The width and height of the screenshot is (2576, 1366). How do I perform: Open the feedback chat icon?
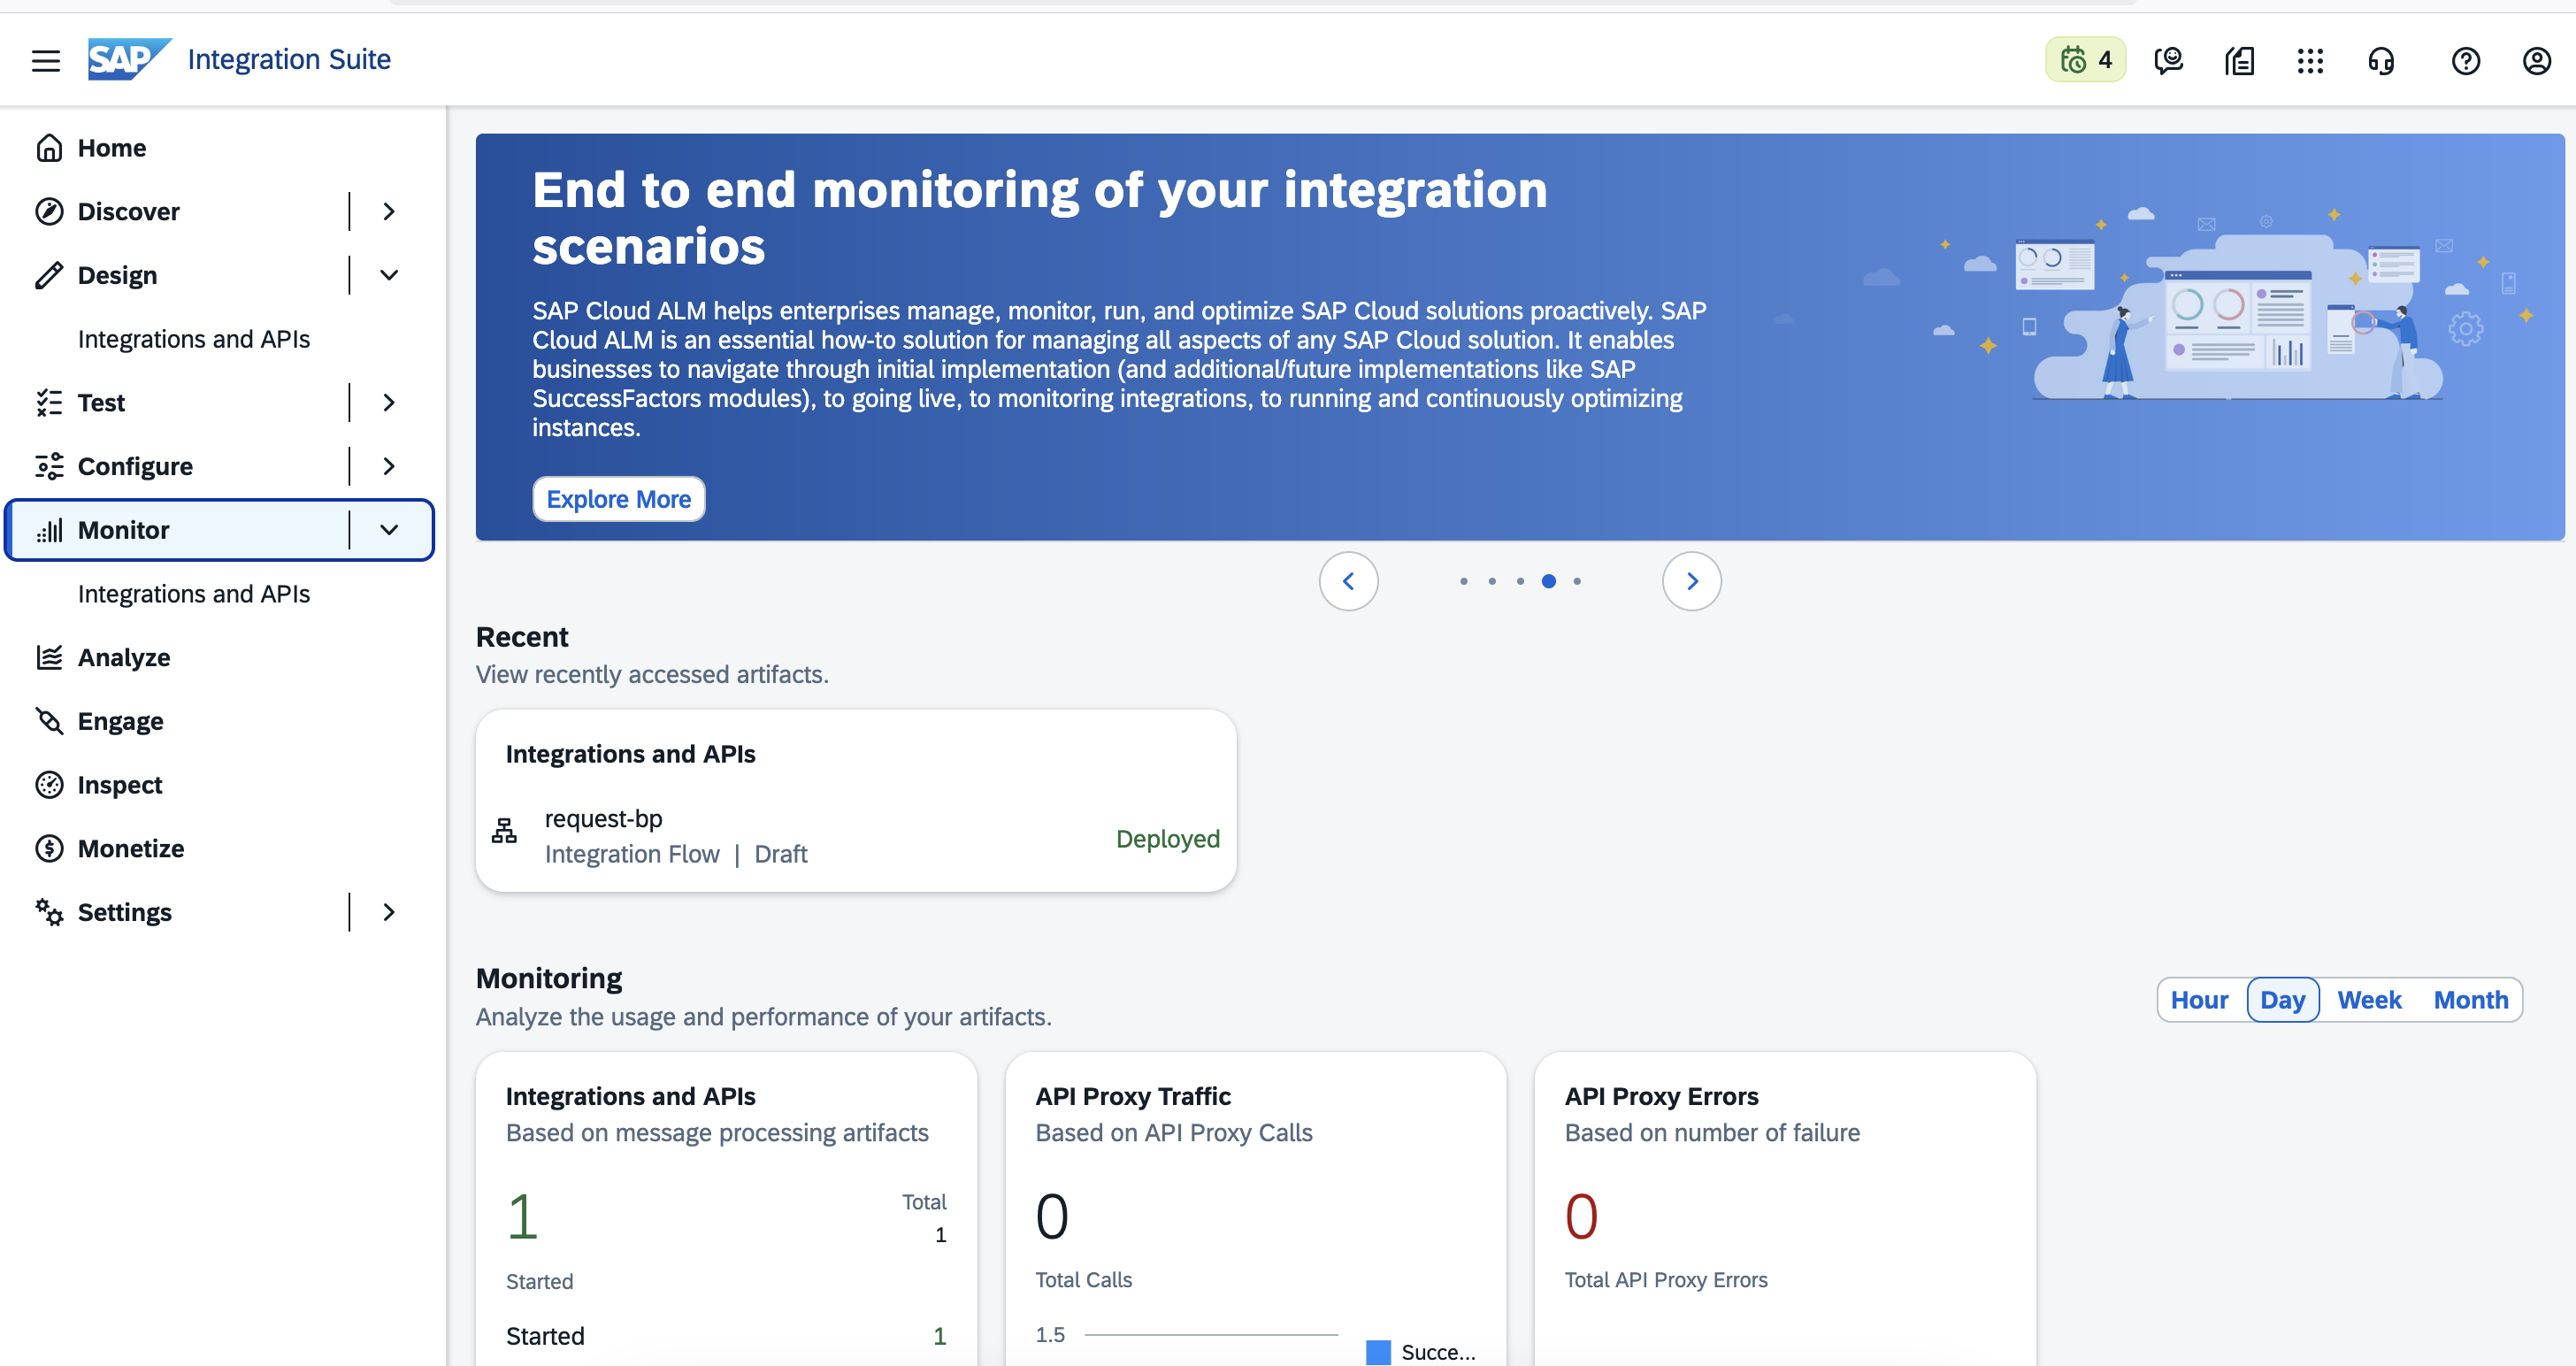(x=2168, y=61)
